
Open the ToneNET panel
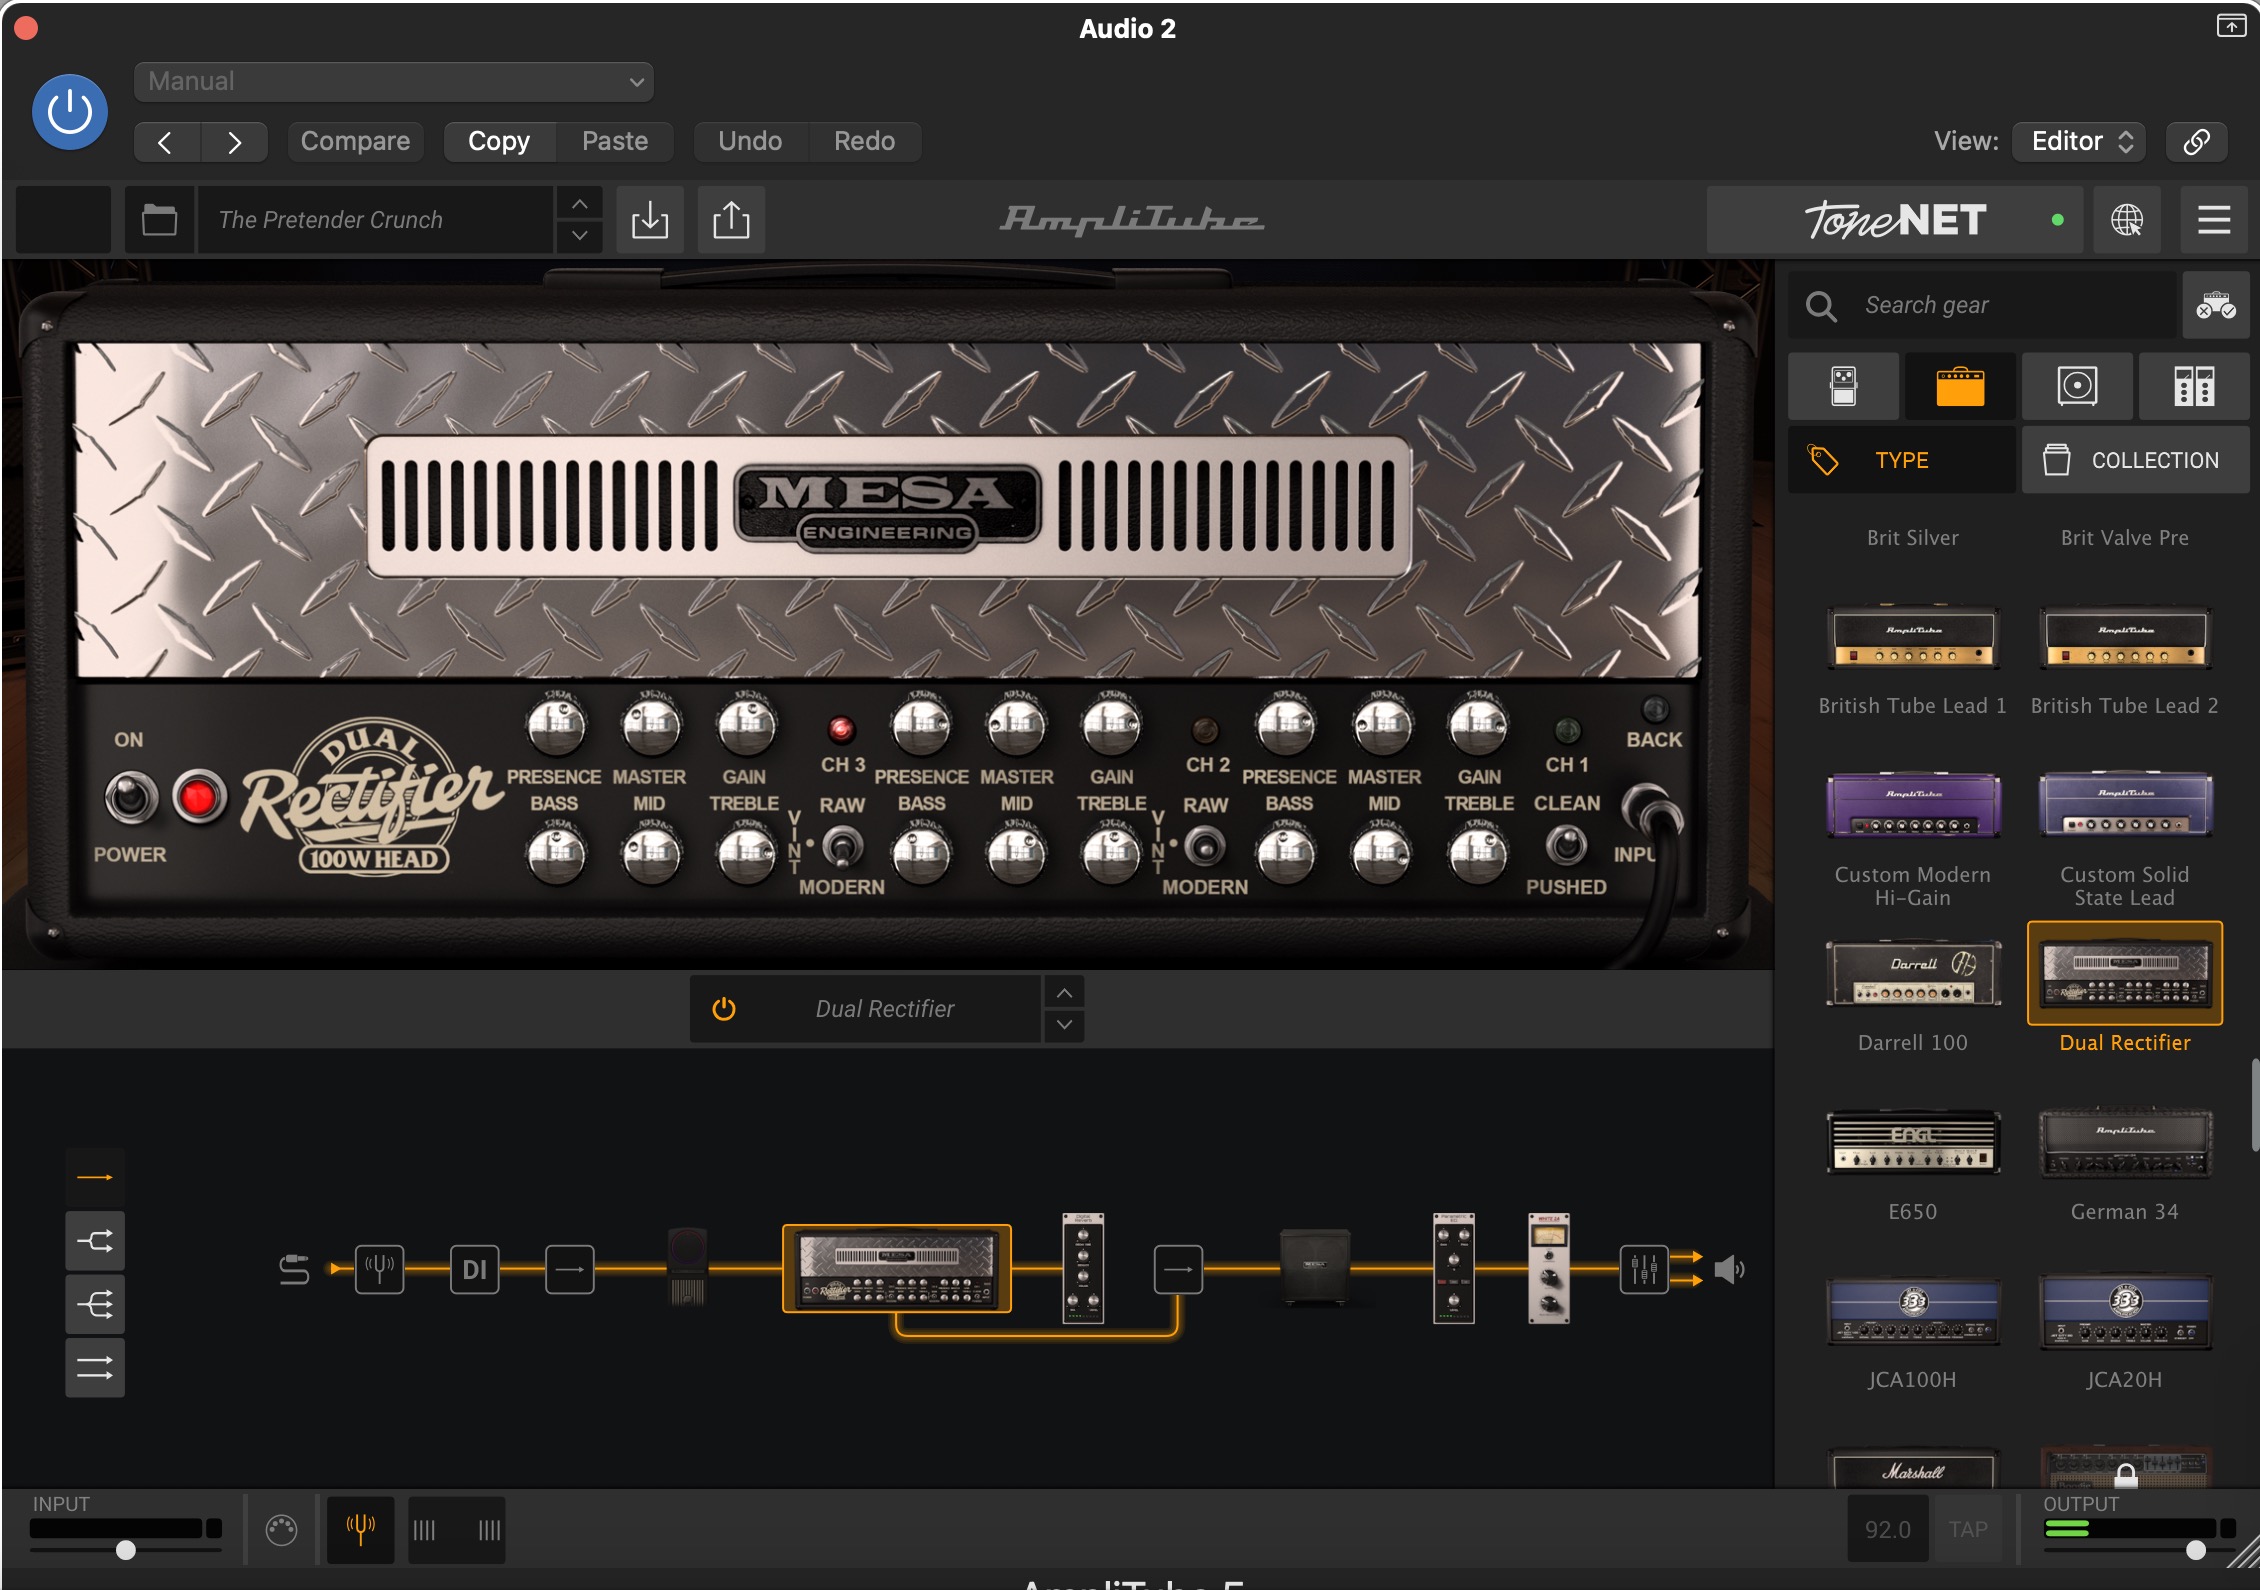tap(1895, 220)
